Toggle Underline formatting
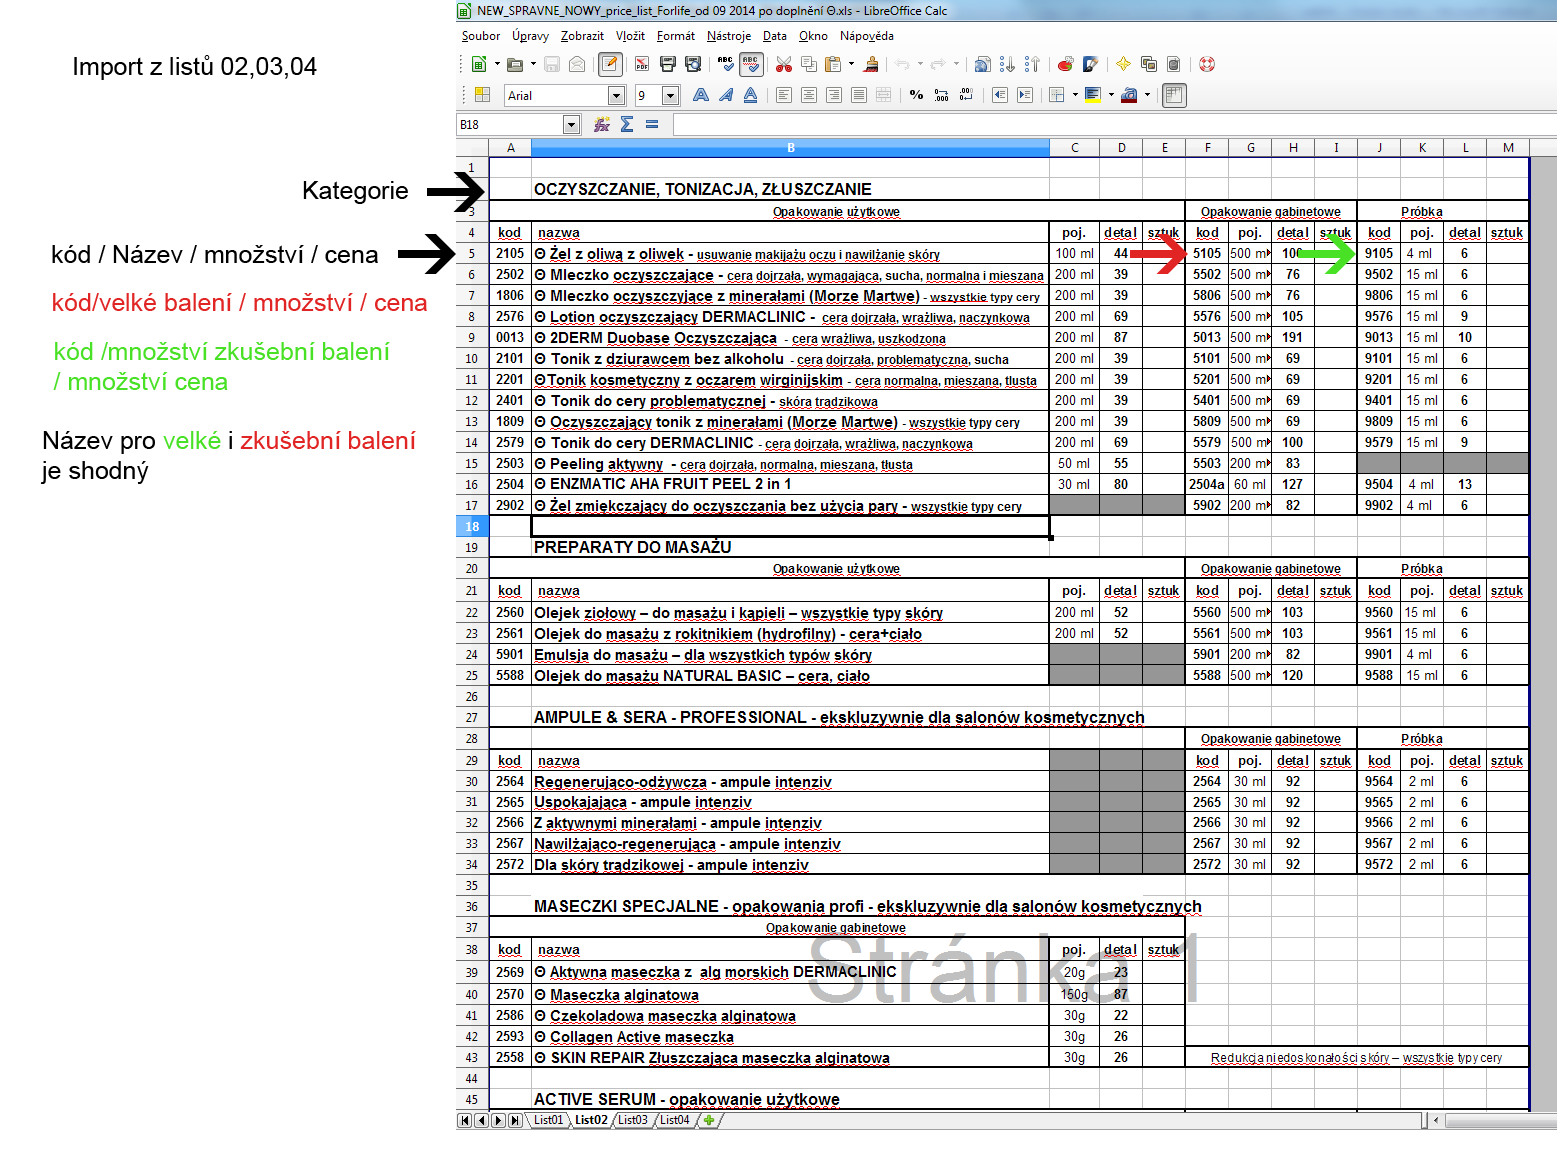 click(750, 95)
